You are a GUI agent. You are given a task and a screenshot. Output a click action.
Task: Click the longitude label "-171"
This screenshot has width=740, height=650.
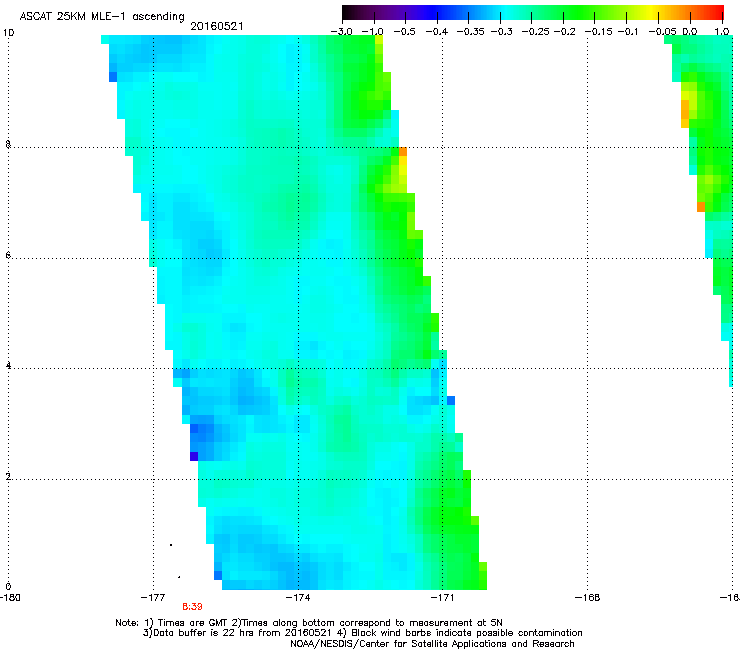[442, 598]
